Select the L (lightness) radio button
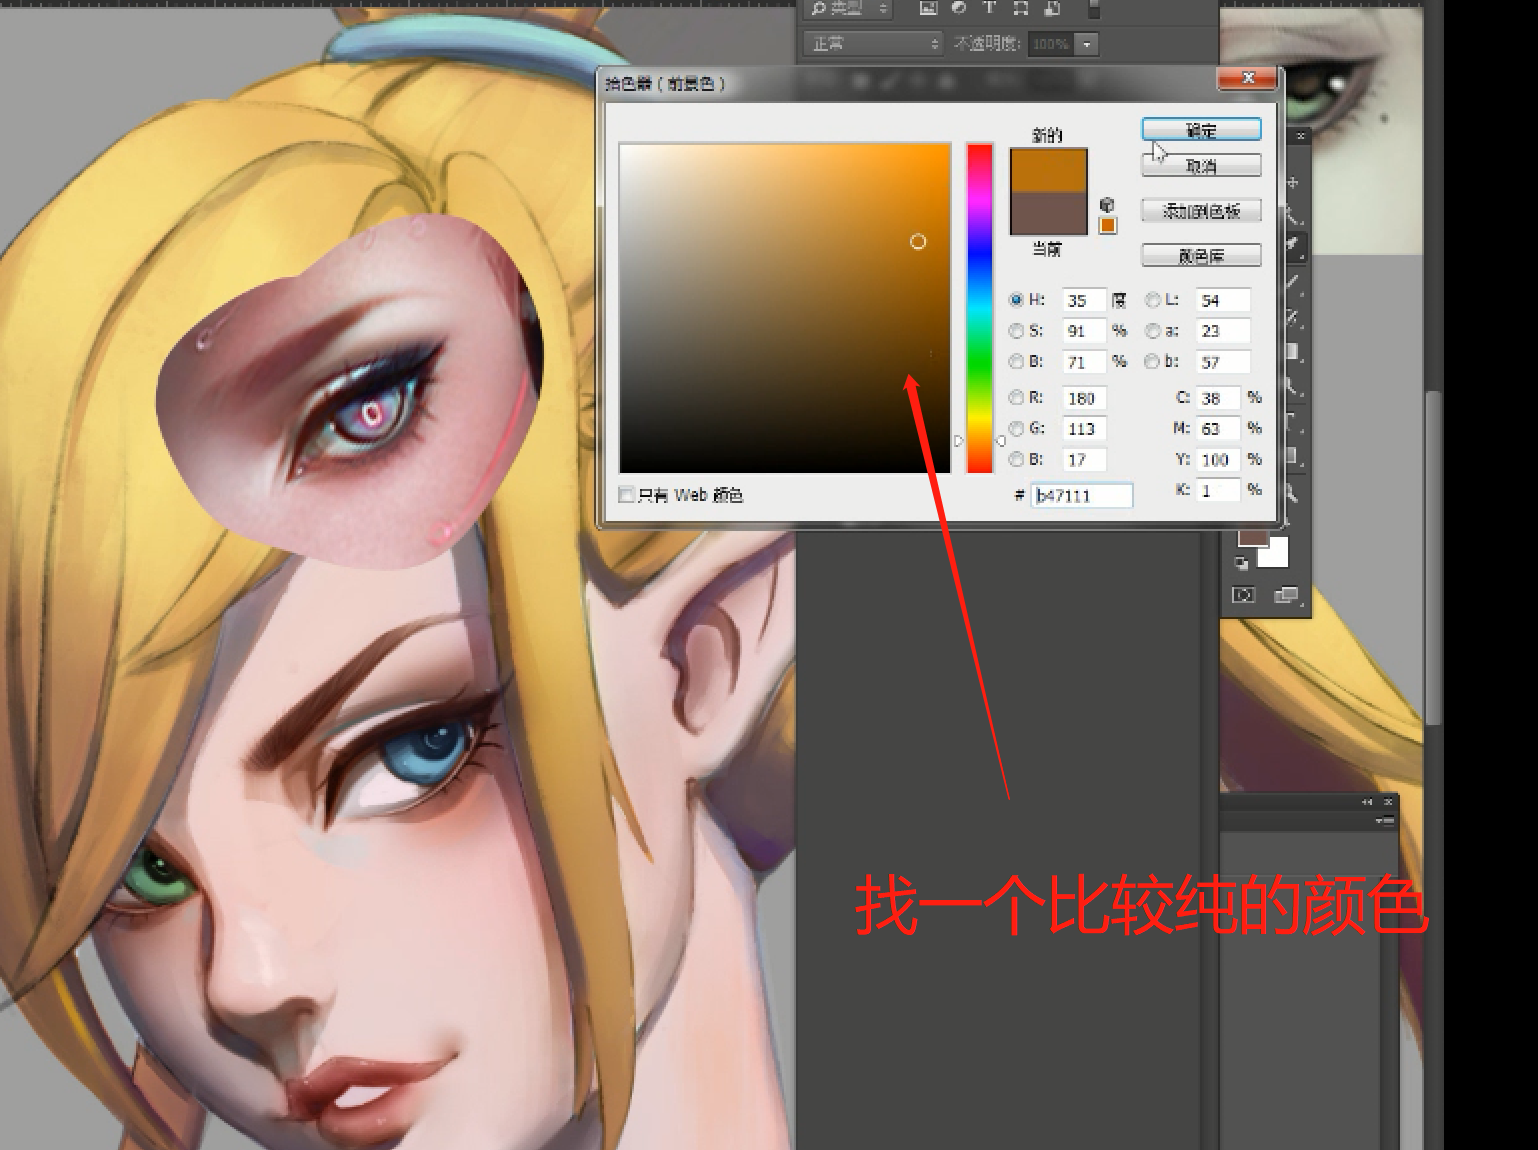Image resolution: width=1538 pixels, height=1150 pixels. pos(1152,300)
